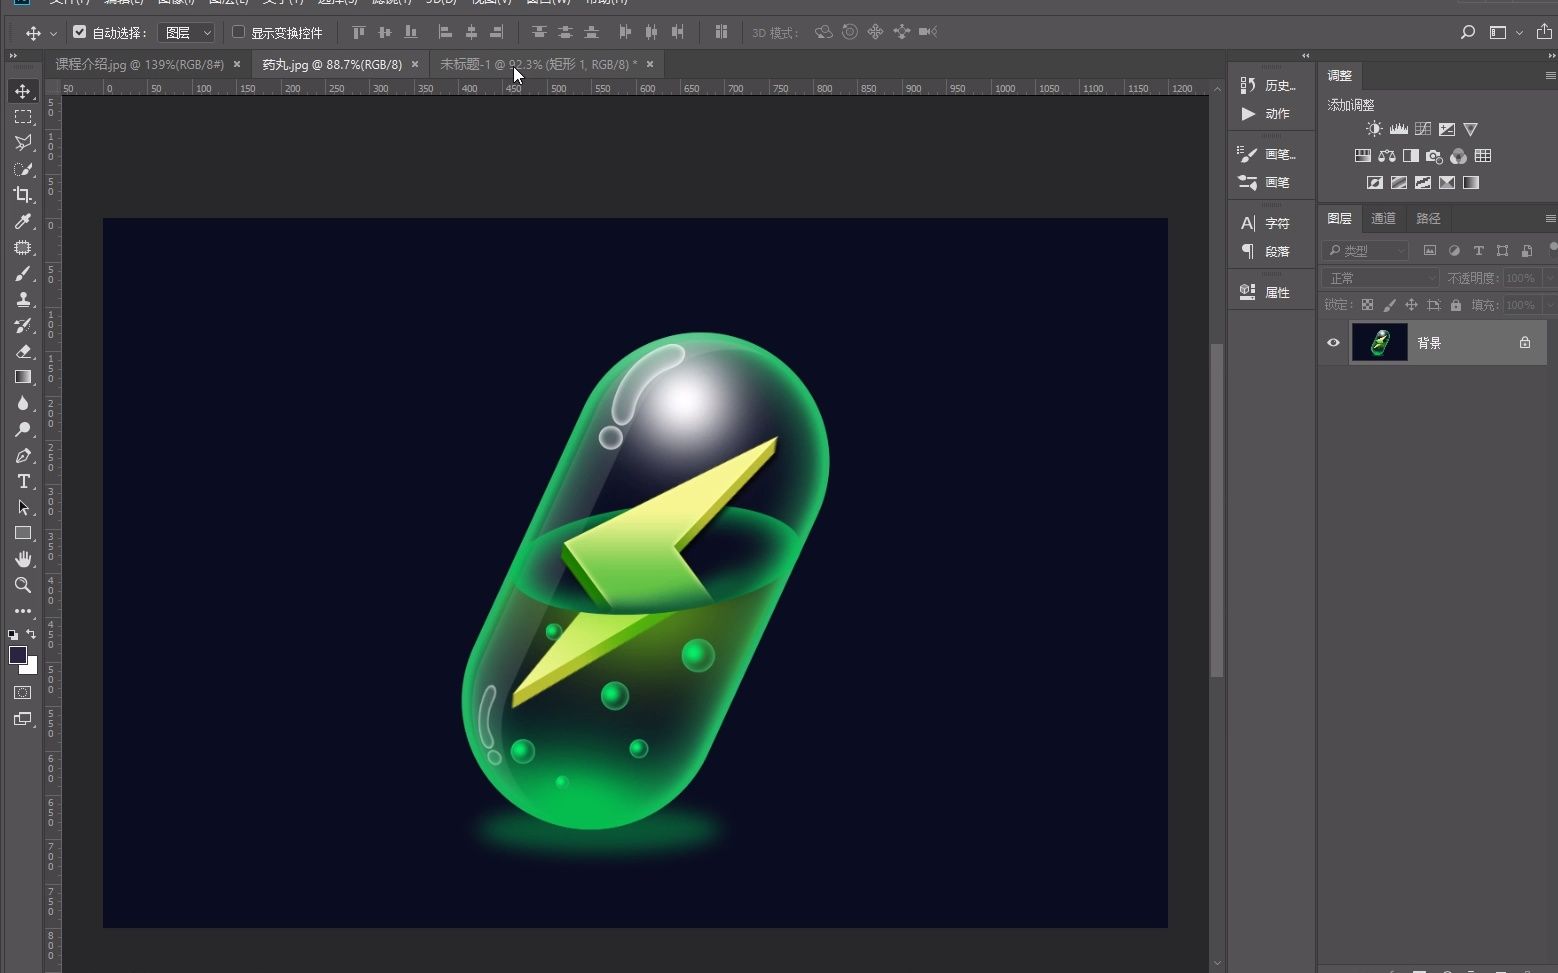The width and height of the screenshot is (1558, 973).
Task: Open the 类型 layer filter dropdown
Action: [1365, 251]
